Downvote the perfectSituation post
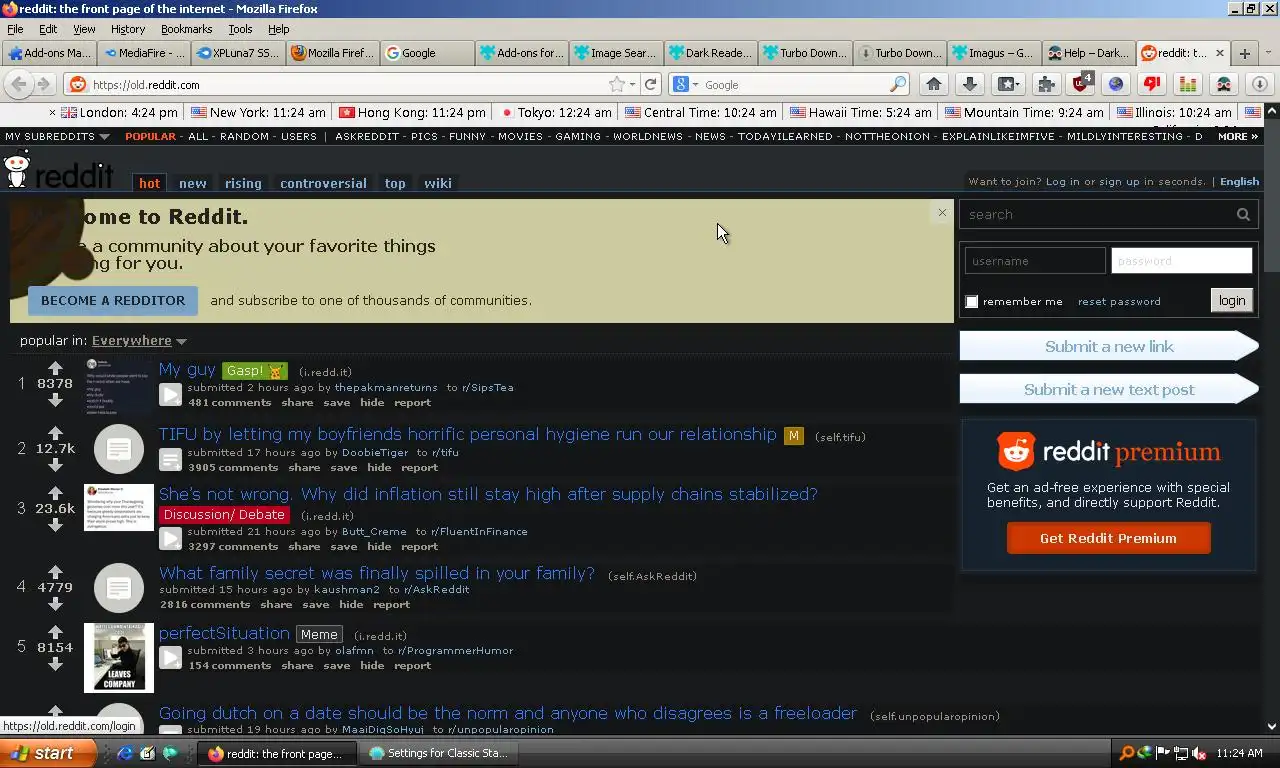This screenshot has width=1280, height=768. click(x=55, y=664)
